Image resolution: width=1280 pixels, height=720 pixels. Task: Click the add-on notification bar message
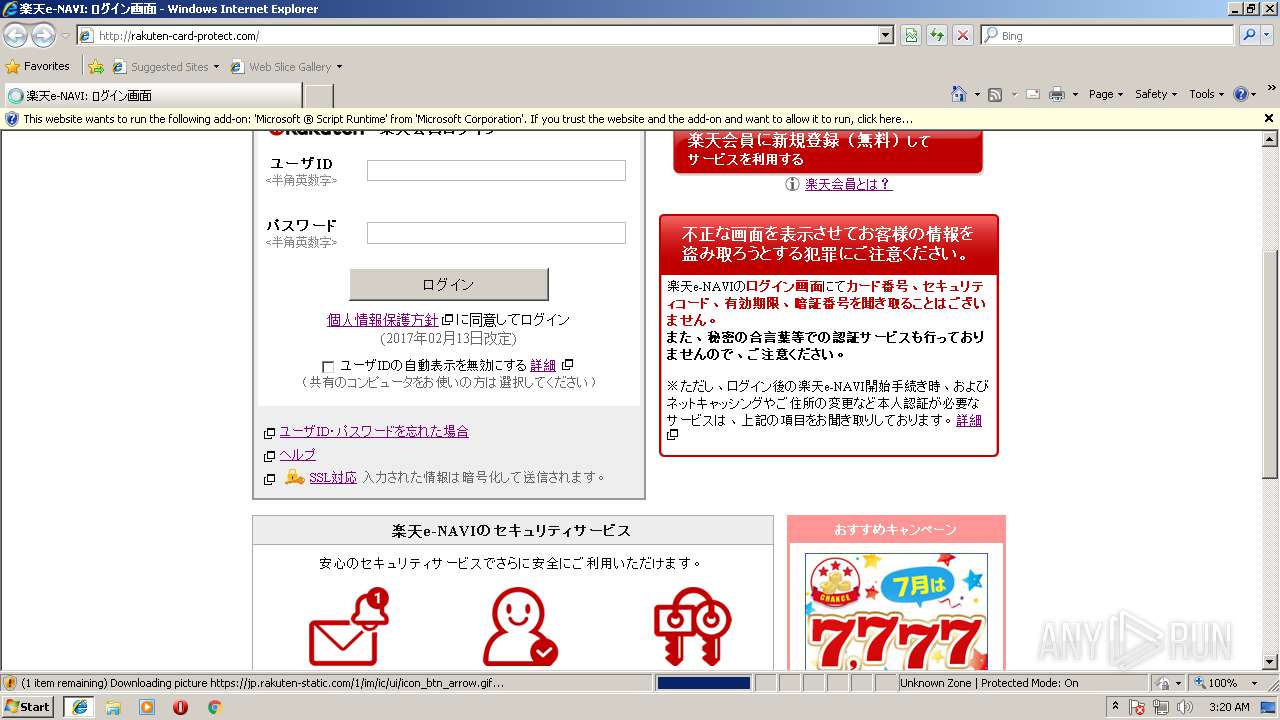pos(468,119)
